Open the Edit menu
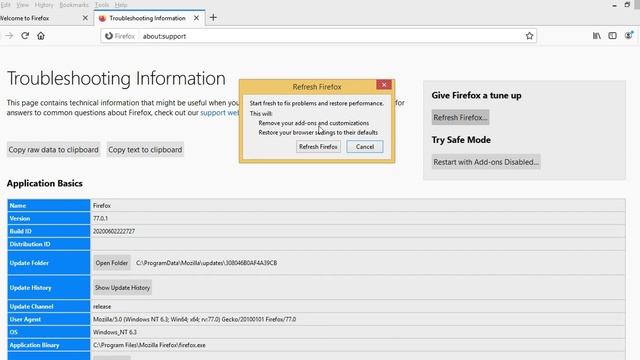 click(5, 5)
